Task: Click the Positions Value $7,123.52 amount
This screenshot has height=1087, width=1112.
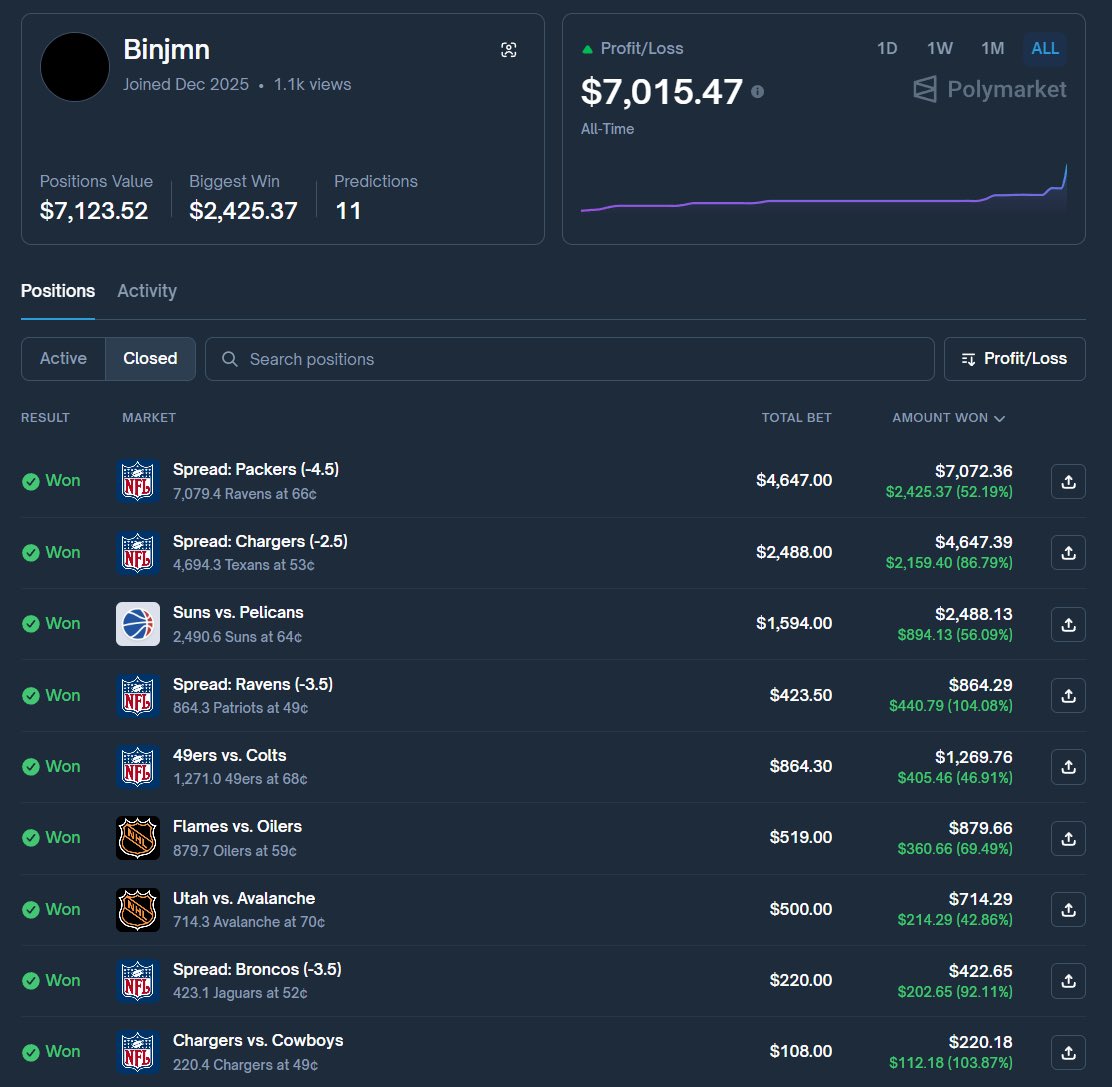Action: (x=94, y=211)
